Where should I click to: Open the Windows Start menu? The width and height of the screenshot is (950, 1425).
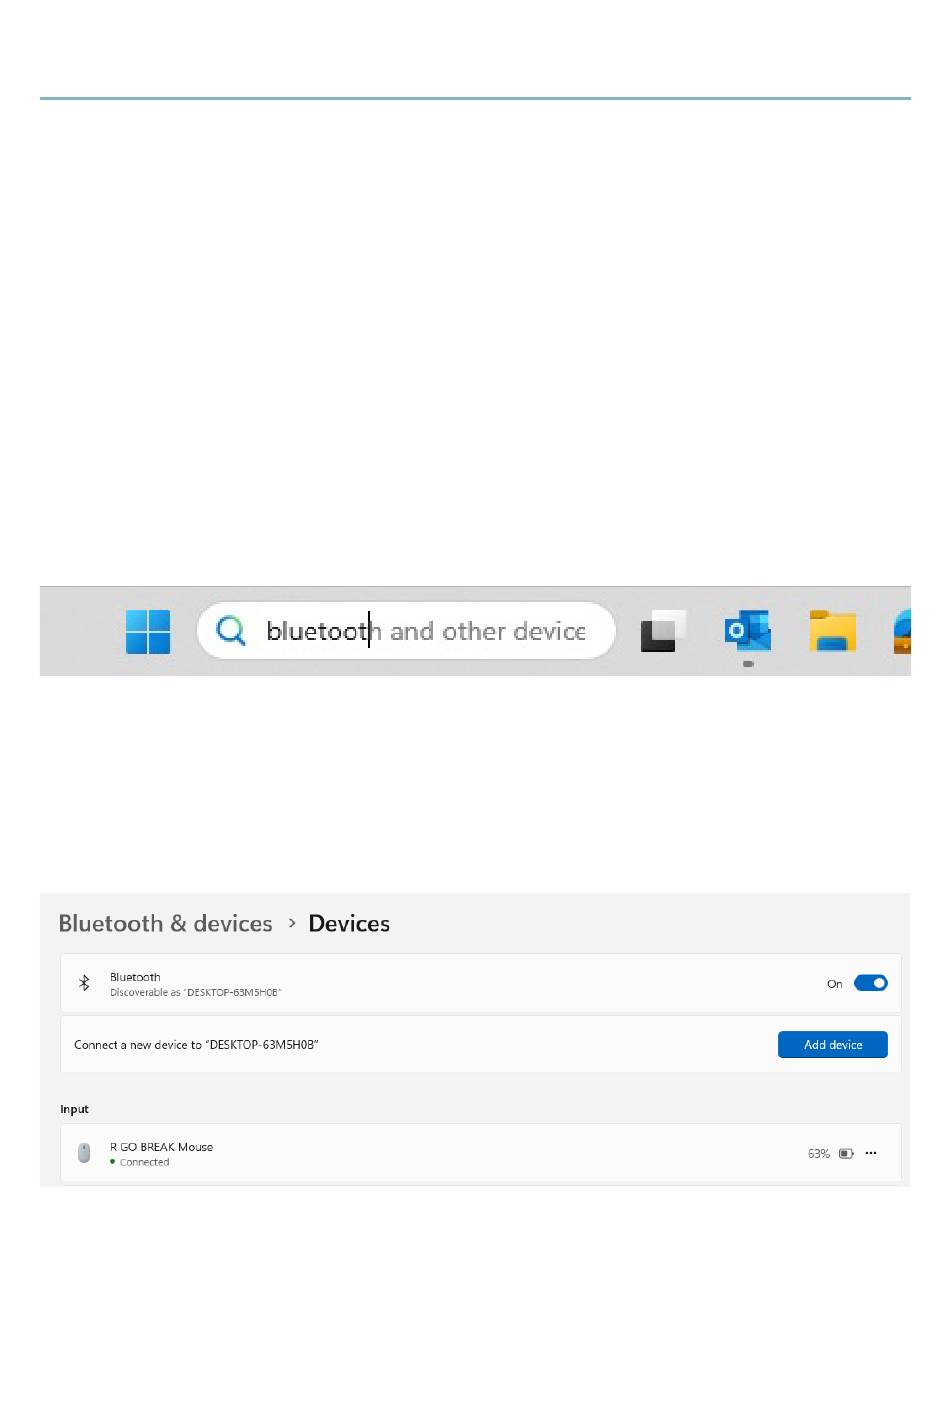click(x=148, y=631)
